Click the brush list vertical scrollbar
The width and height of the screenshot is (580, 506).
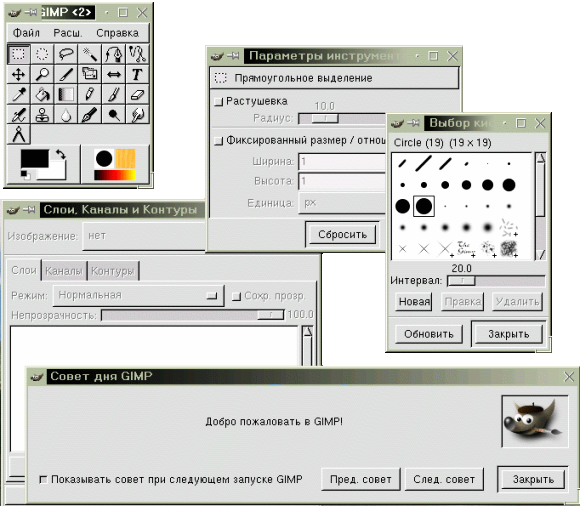(540, 206)
